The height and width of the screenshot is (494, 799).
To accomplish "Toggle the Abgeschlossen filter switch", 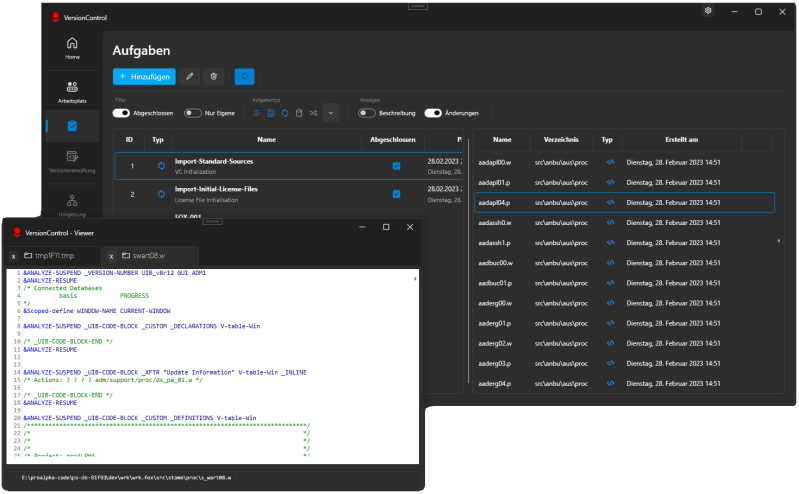I will [x=121, y=113].
